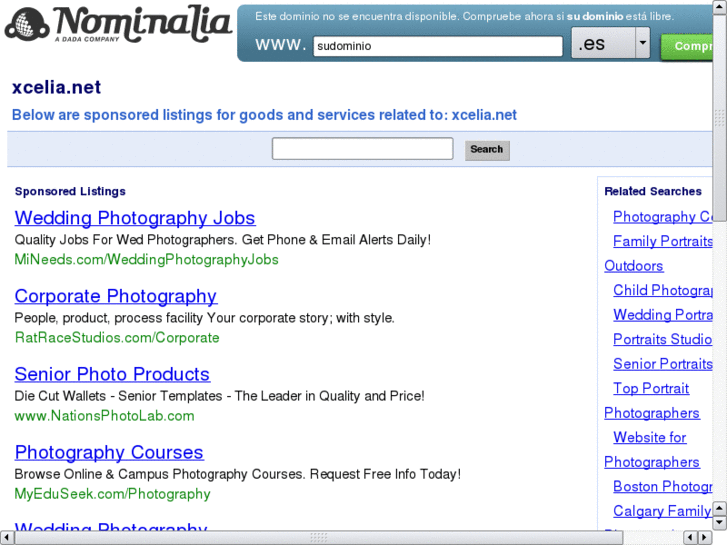Click RatRaceStudios.com/Corporate URL
Image resolution: width=727 pixels, height=545 pixels.
point(117,337)
